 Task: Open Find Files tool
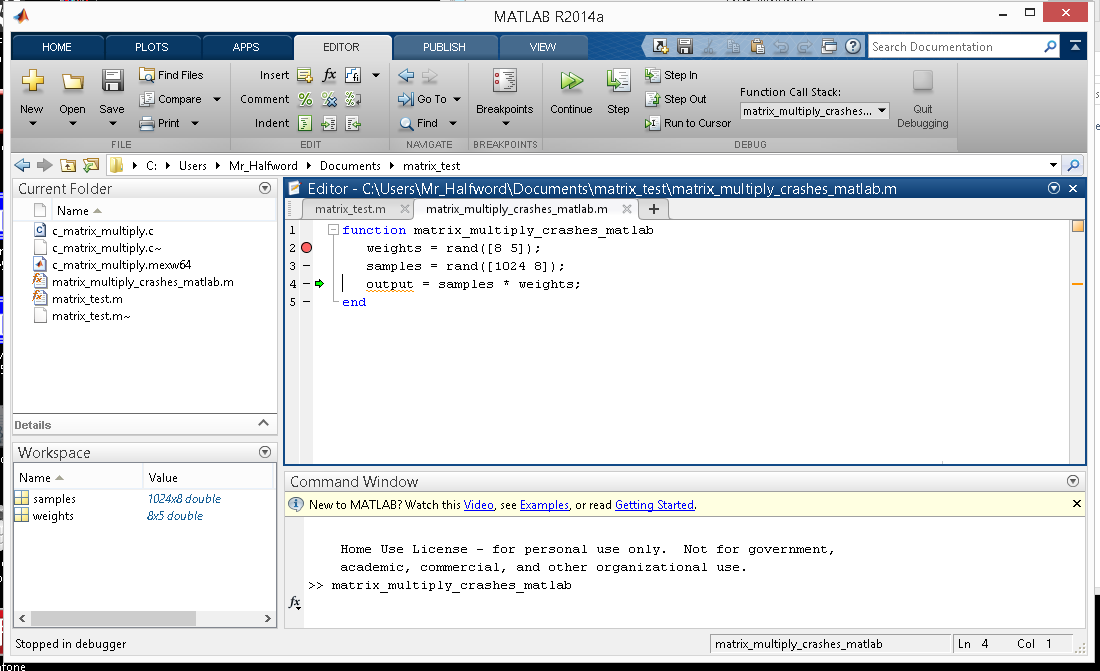coord(171,75)
